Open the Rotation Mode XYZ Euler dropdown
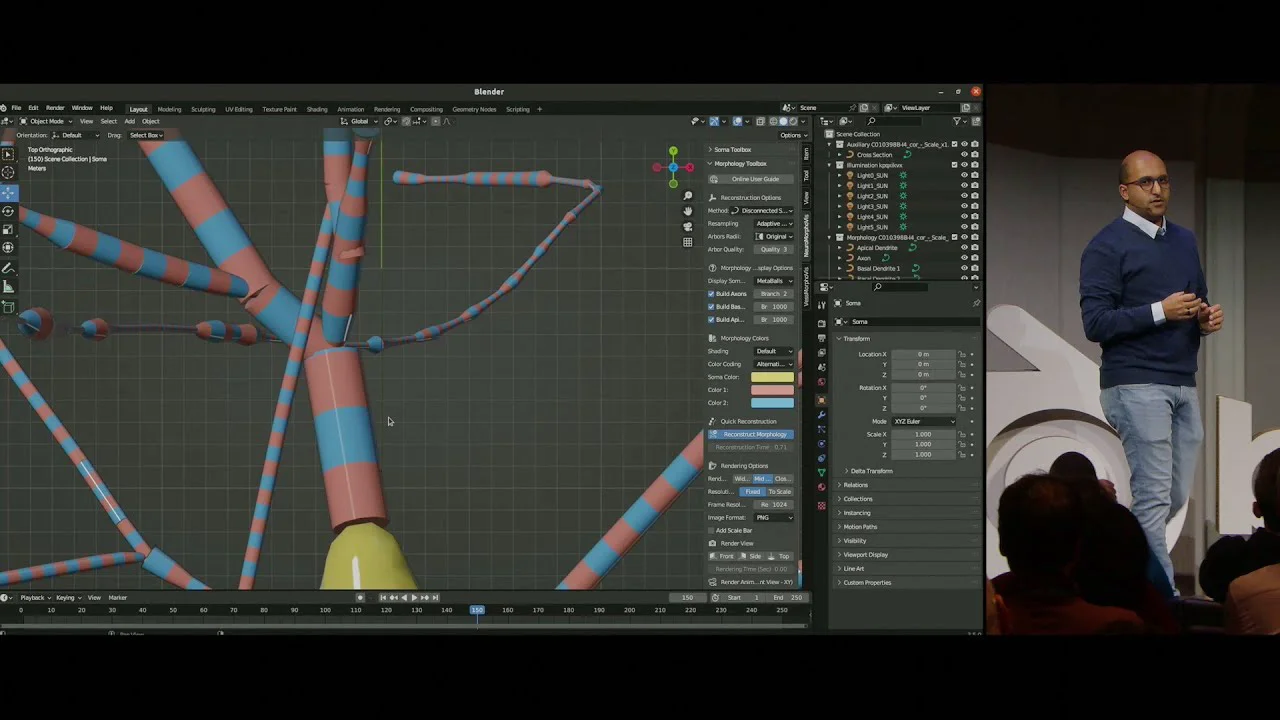This screenshot has height=720, width=1280. pyautogui.click(x=923, y=421)
